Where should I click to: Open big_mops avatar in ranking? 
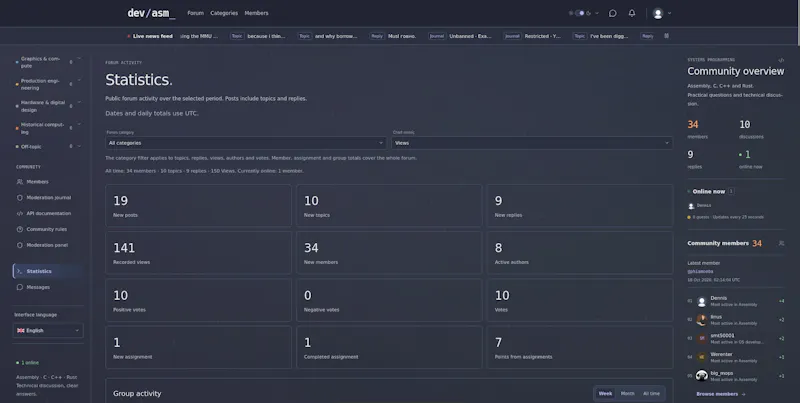(x=702, y=375)
